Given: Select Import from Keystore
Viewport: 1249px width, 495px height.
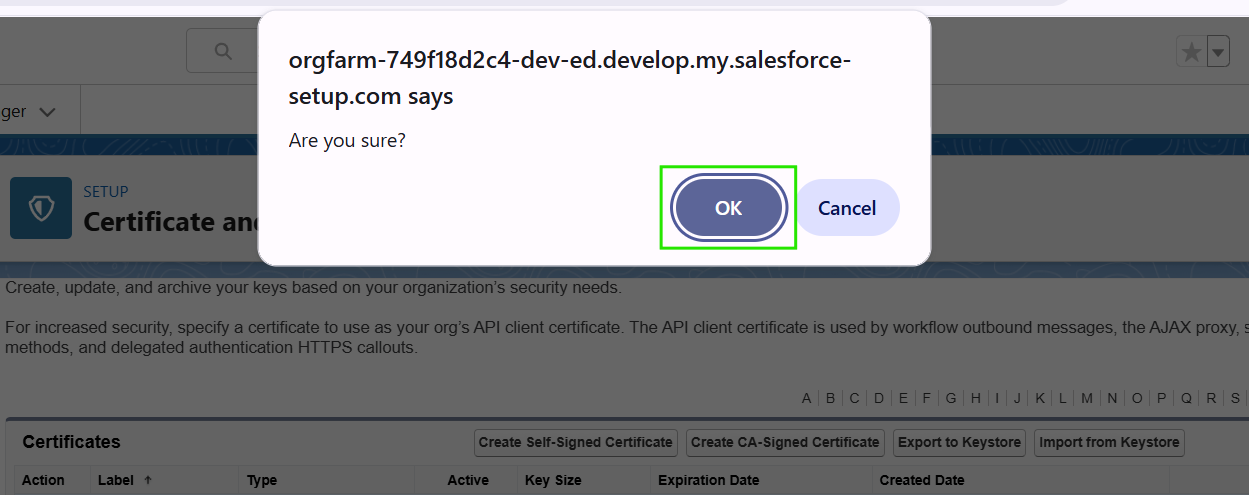Looking at the screenshot, I should [x=1109, y=442].
